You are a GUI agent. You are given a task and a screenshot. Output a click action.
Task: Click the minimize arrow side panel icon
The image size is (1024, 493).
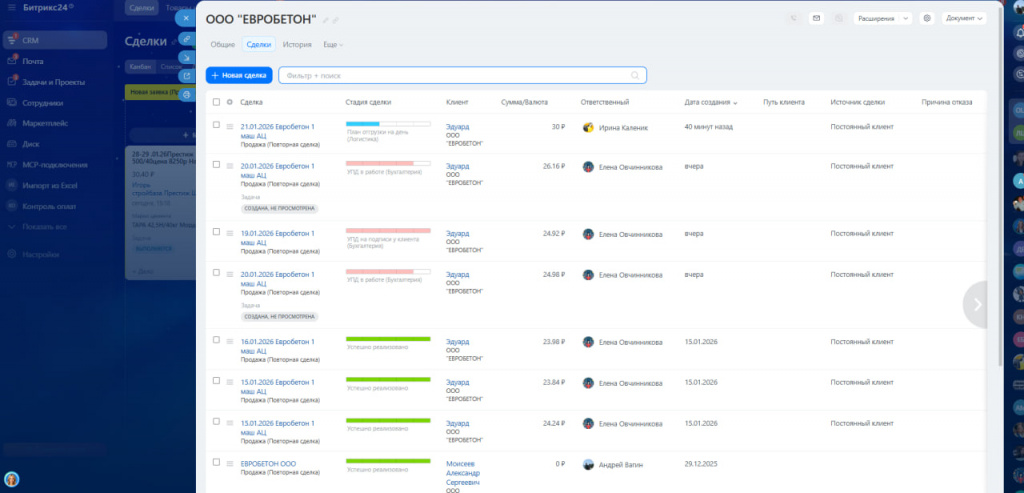tap(187, 57)
